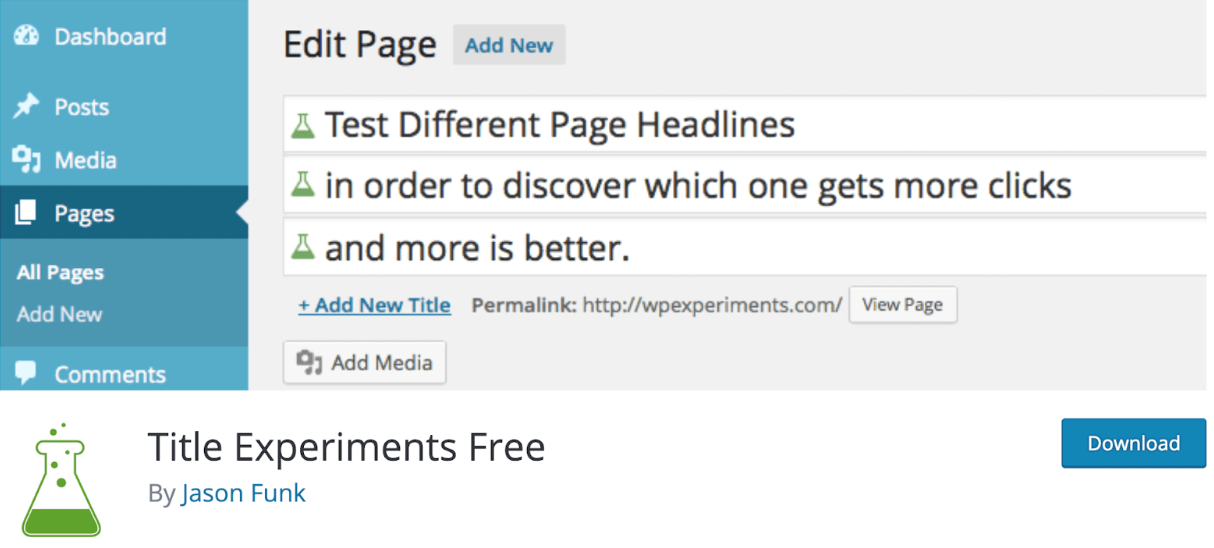The image size is (1214, 548).
Task: Click the Comments speech bubble icon
Action: click(x=26, y=374)
